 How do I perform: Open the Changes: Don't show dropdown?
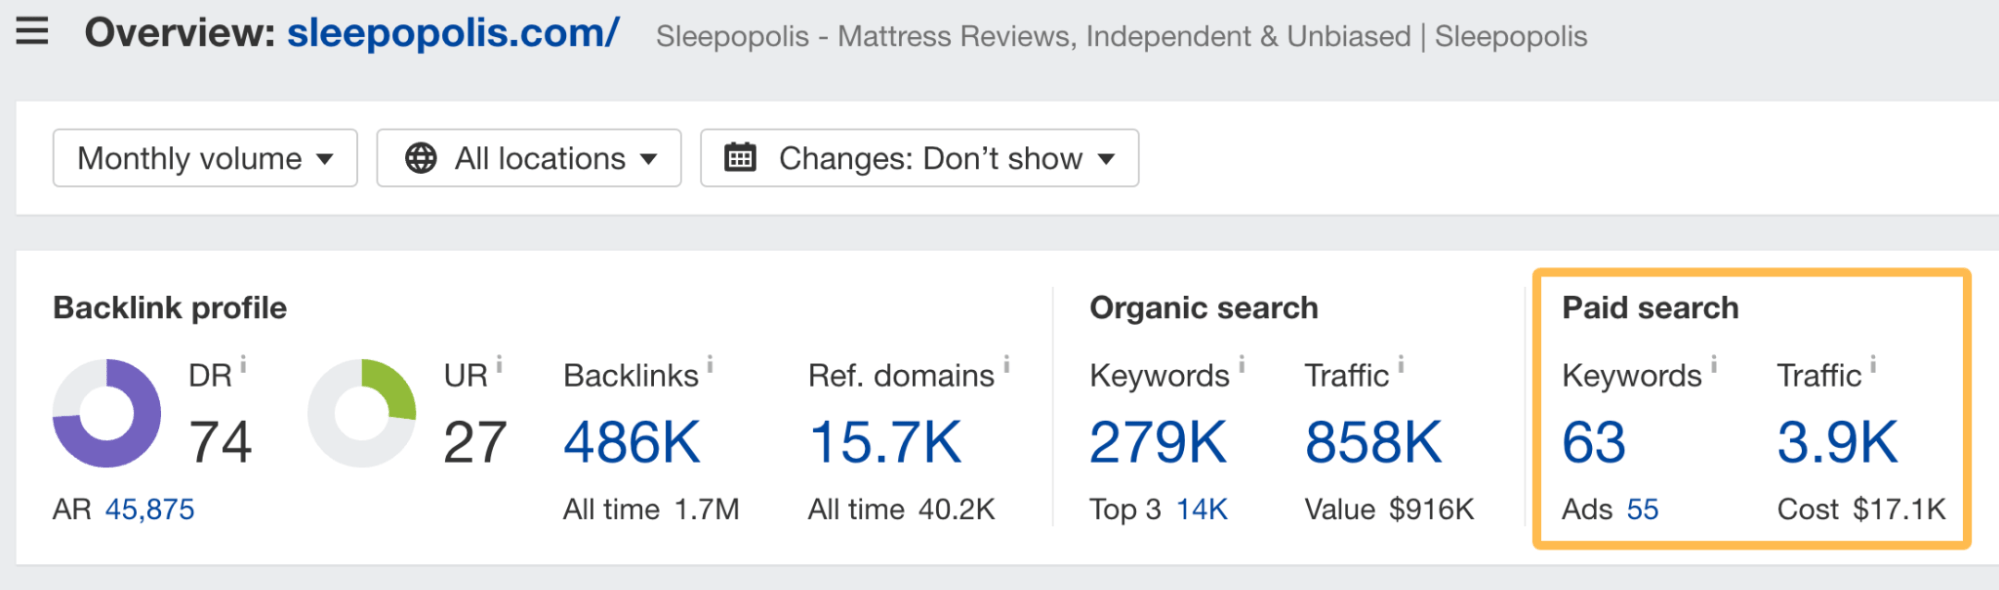pyautogui.click(x=919, y=158)
